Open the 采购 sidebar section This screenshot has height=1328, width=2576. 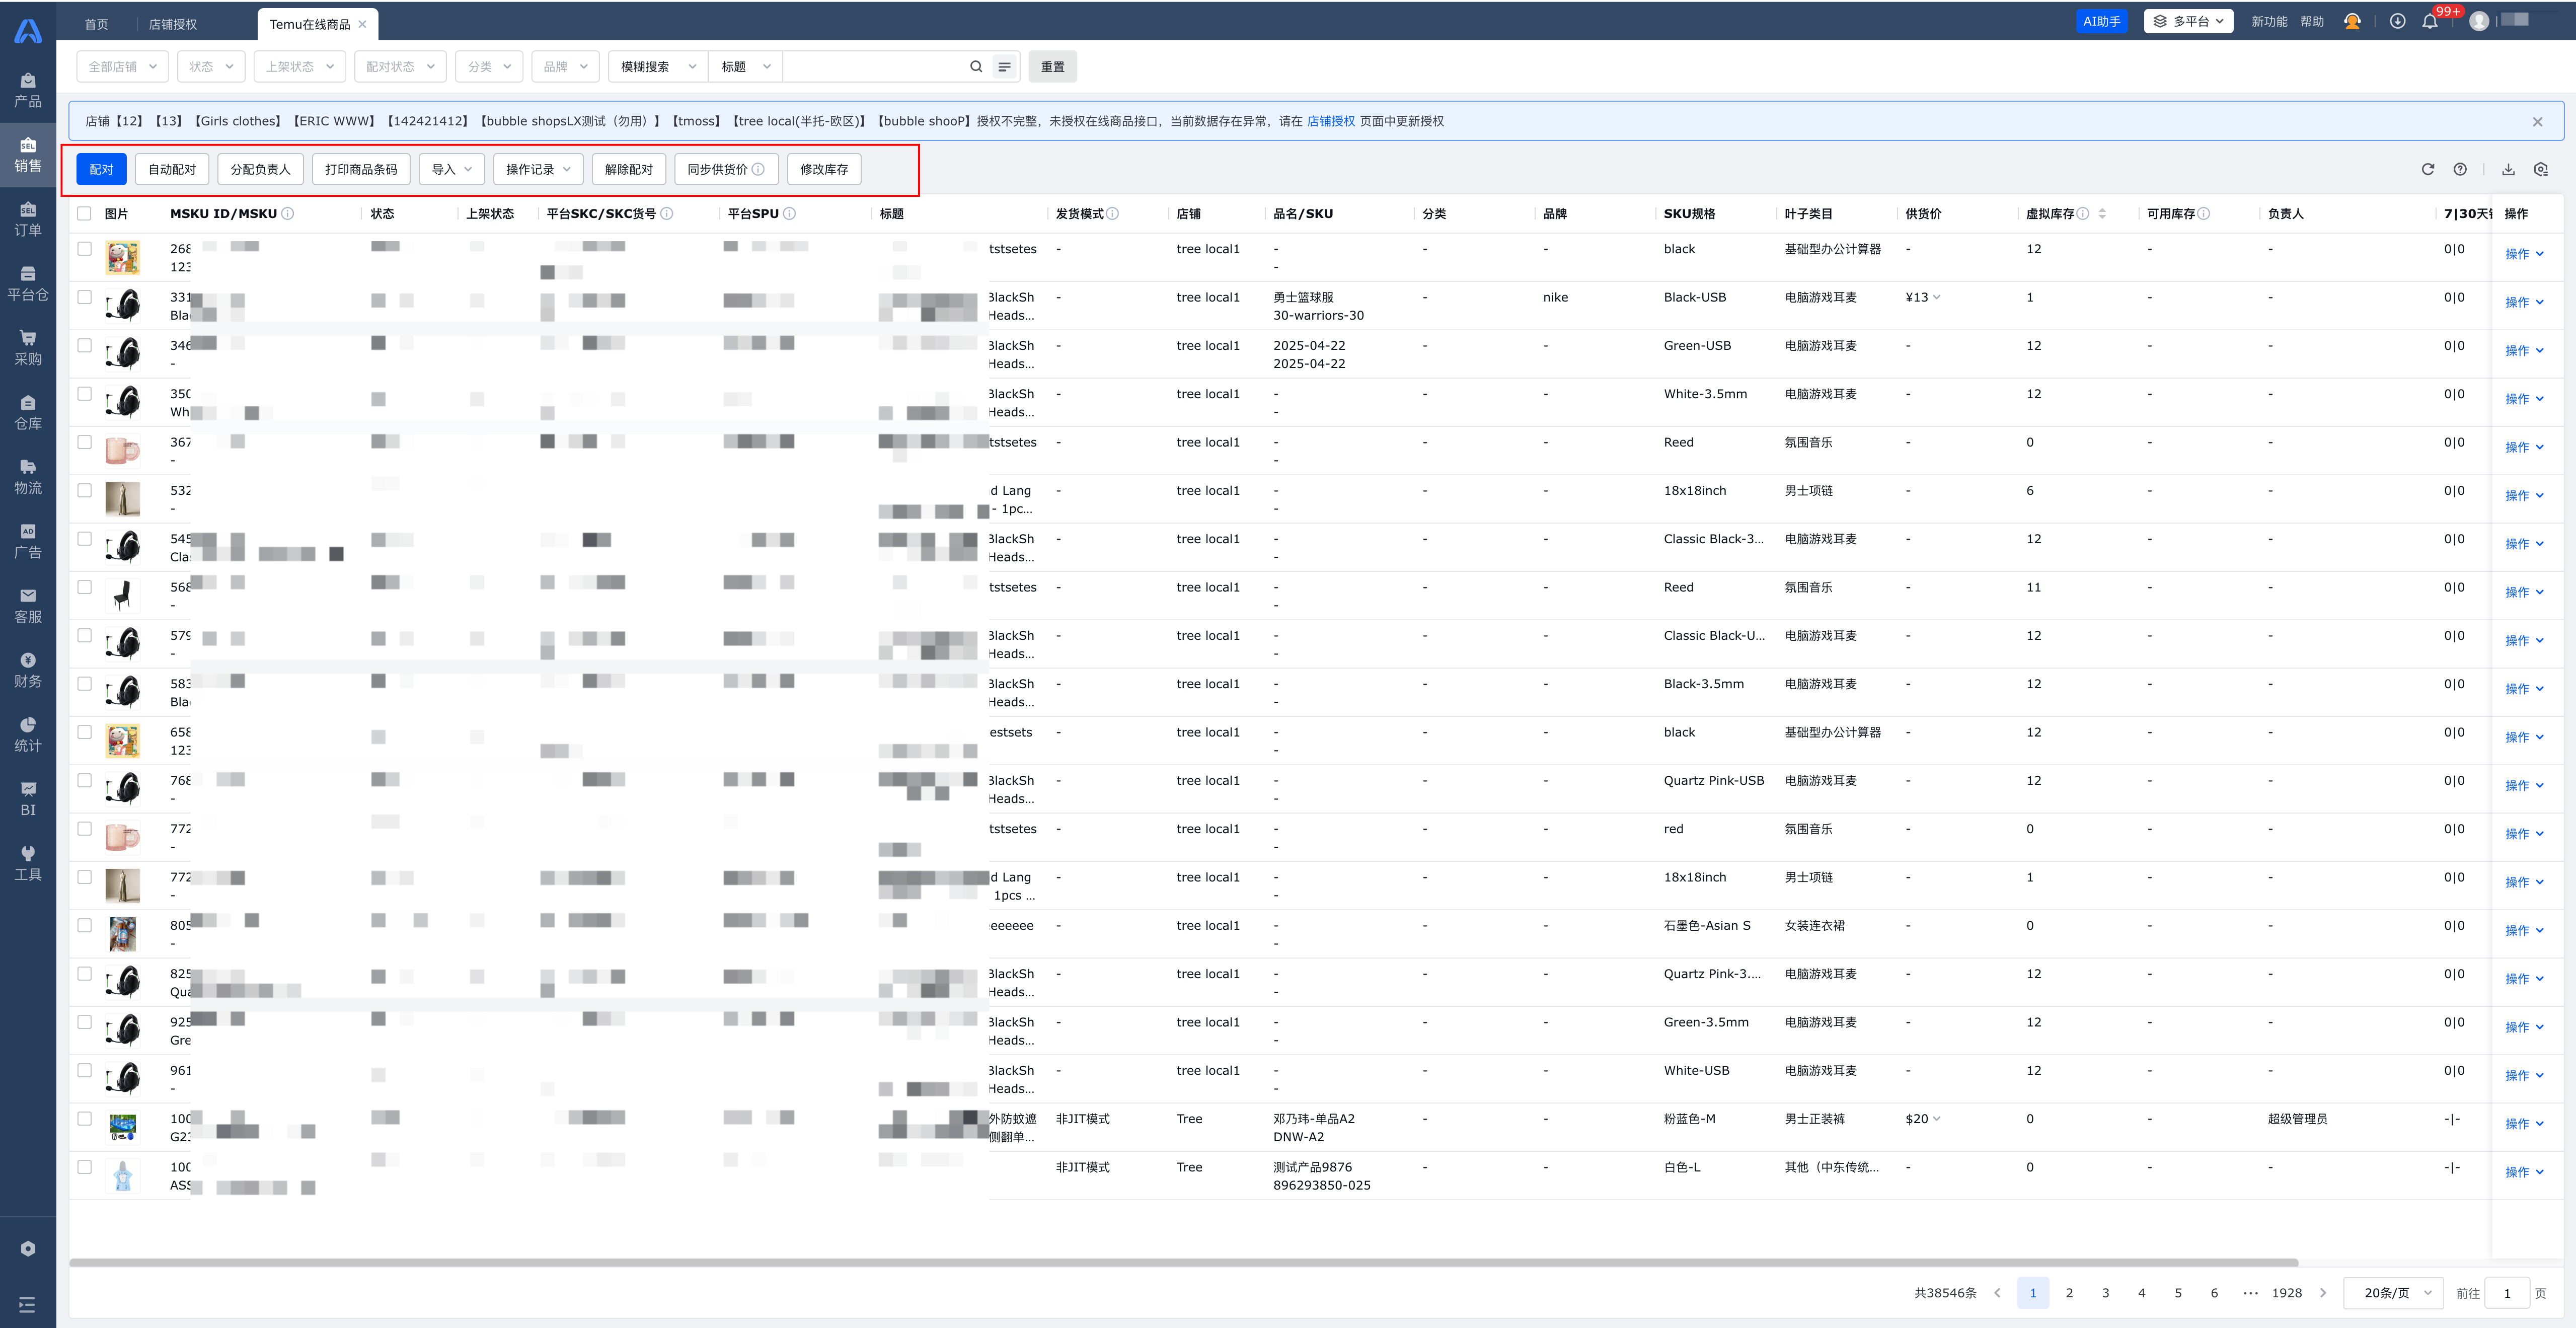click(28, 349)
